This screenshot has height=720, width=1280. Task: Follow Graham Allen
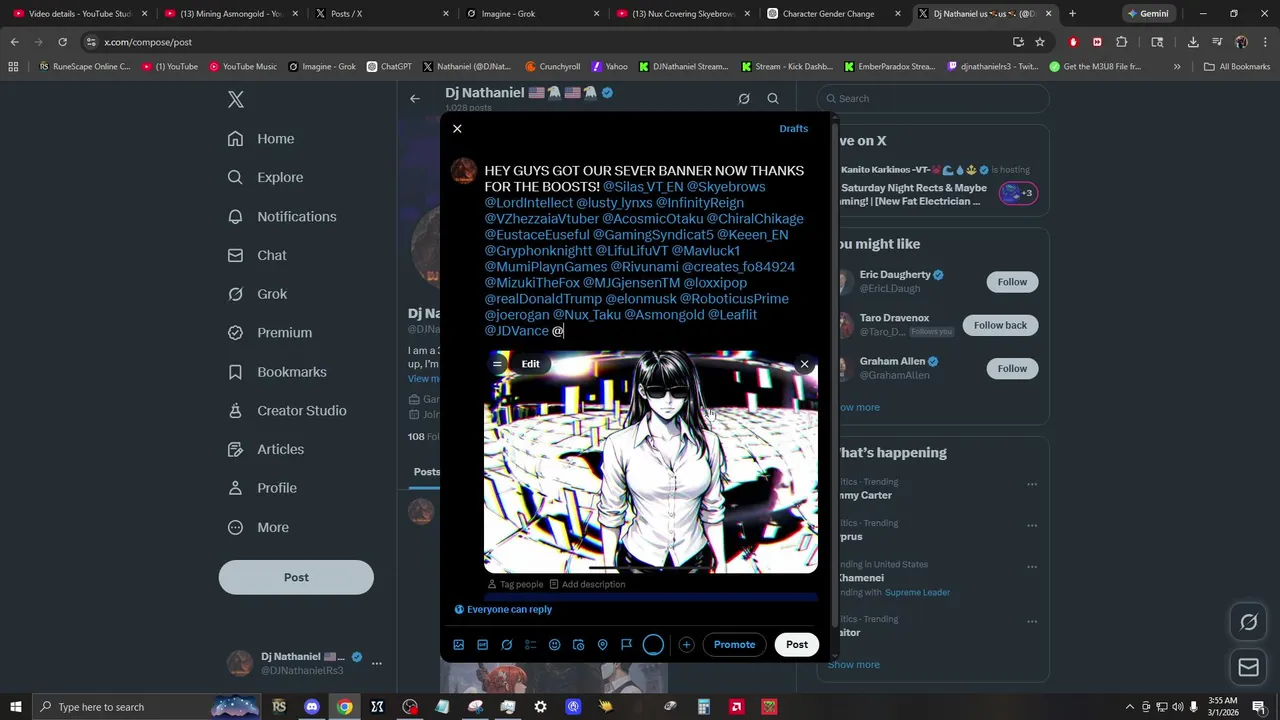click(1012, 368)
